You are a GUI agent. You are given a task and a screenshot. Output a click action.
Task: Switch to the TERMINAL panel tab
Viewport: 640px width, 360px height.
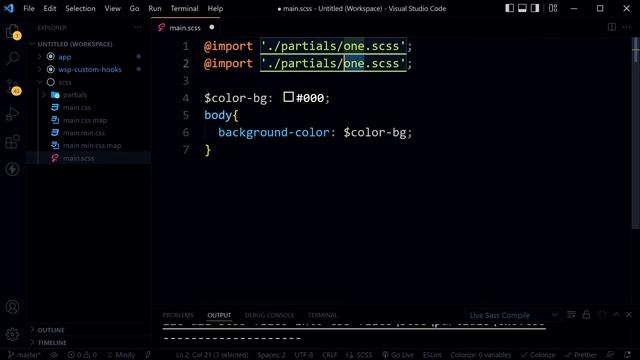click(322, 315)
